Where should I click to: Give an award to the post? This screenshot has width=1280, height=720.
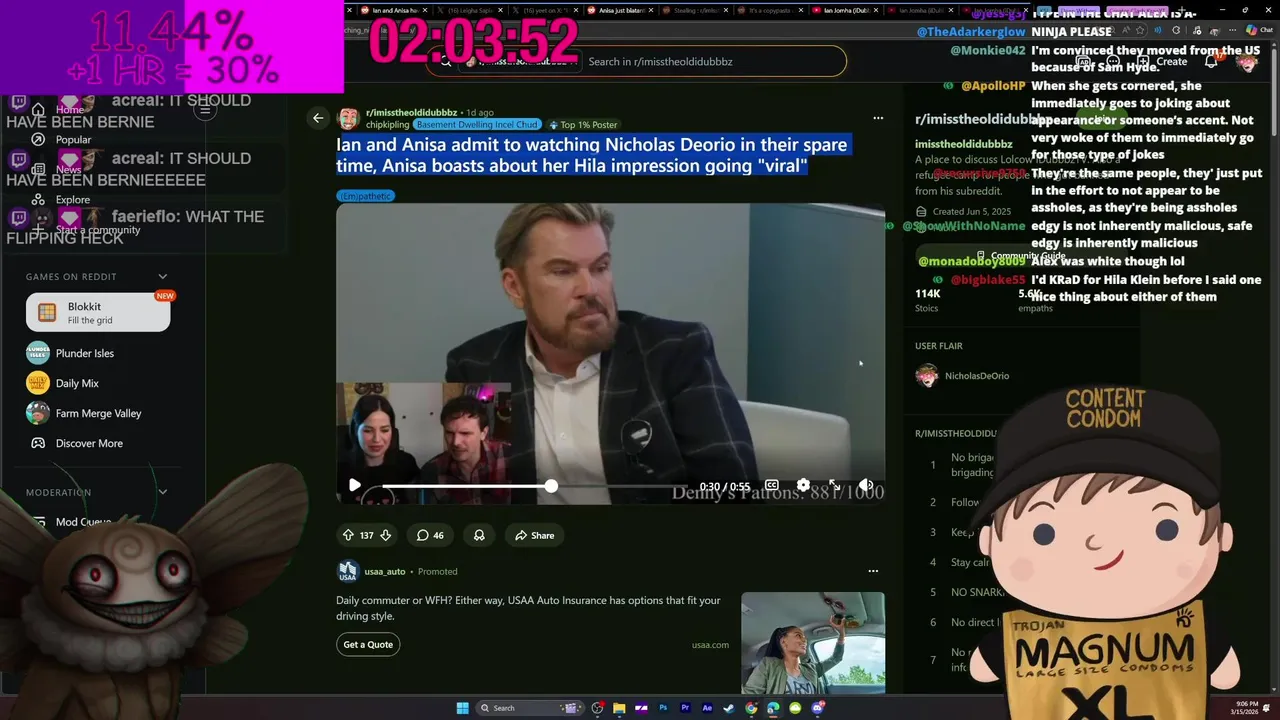pos(479,535)
